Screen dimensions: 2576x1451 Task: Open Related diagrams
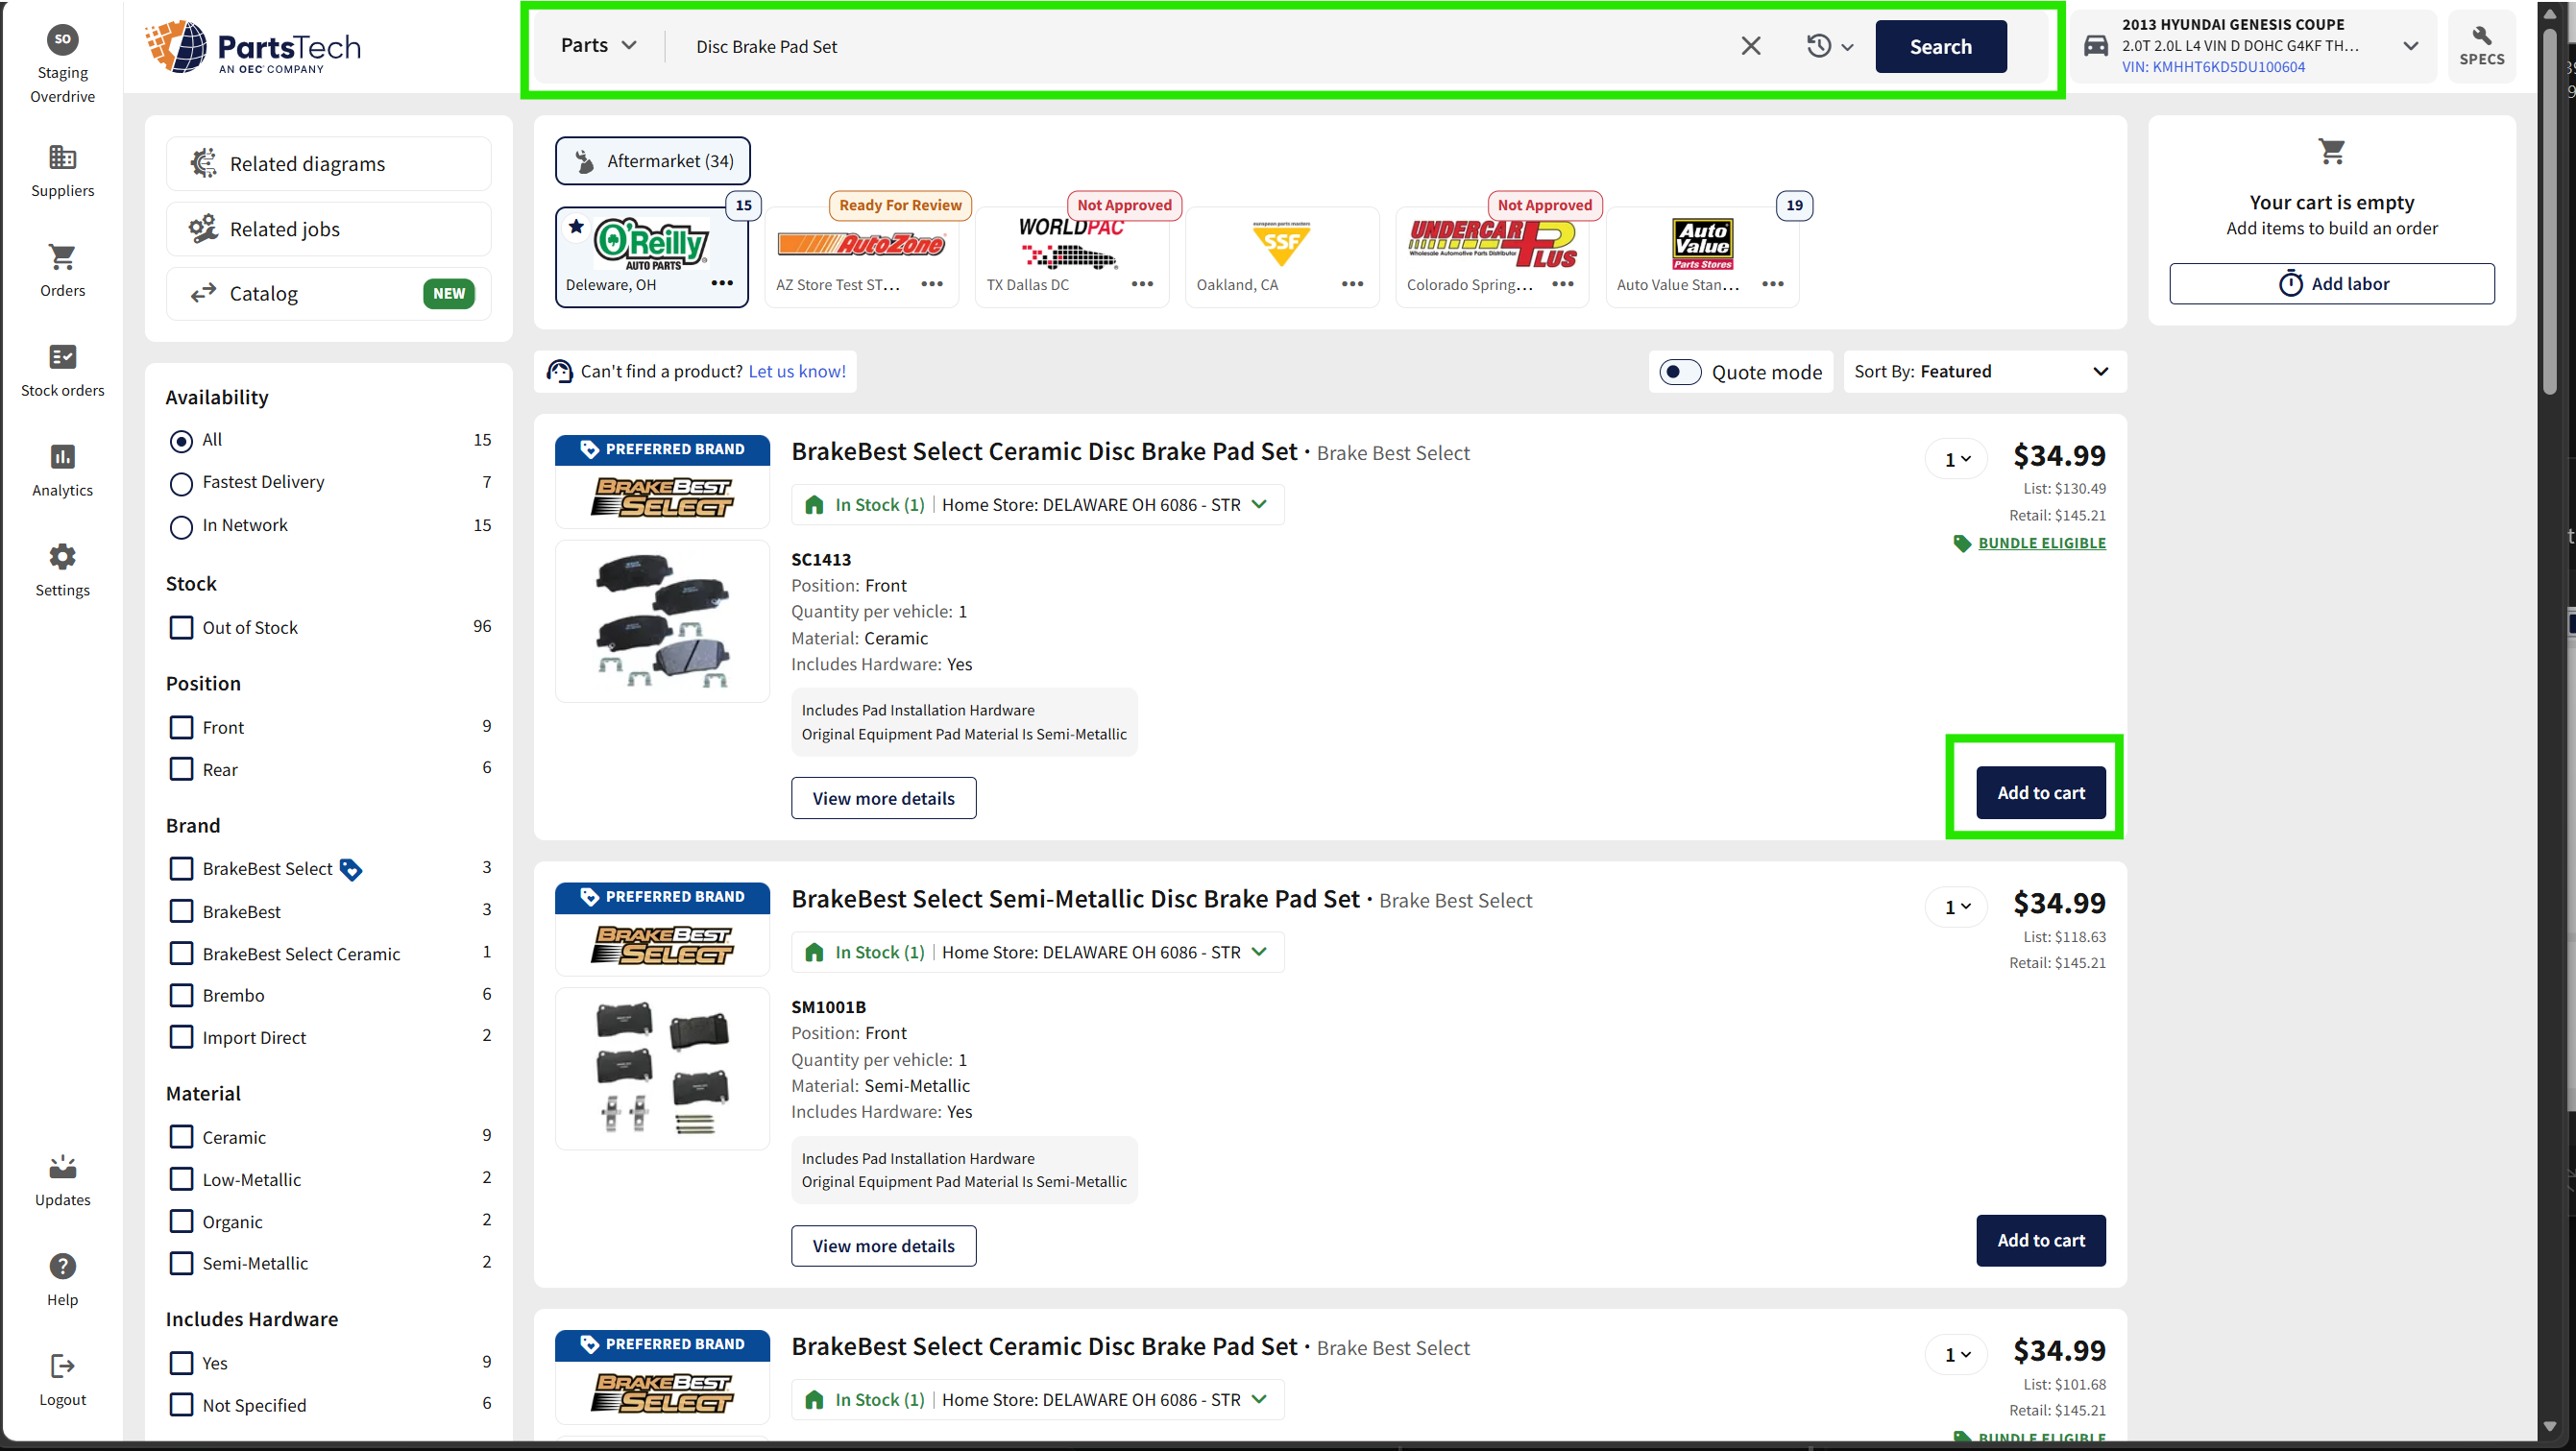[329, 164]
